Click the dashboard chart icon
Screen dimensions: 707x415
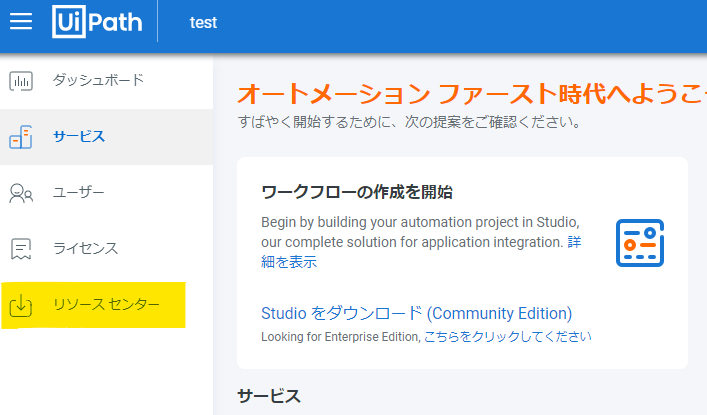point(21,81)
